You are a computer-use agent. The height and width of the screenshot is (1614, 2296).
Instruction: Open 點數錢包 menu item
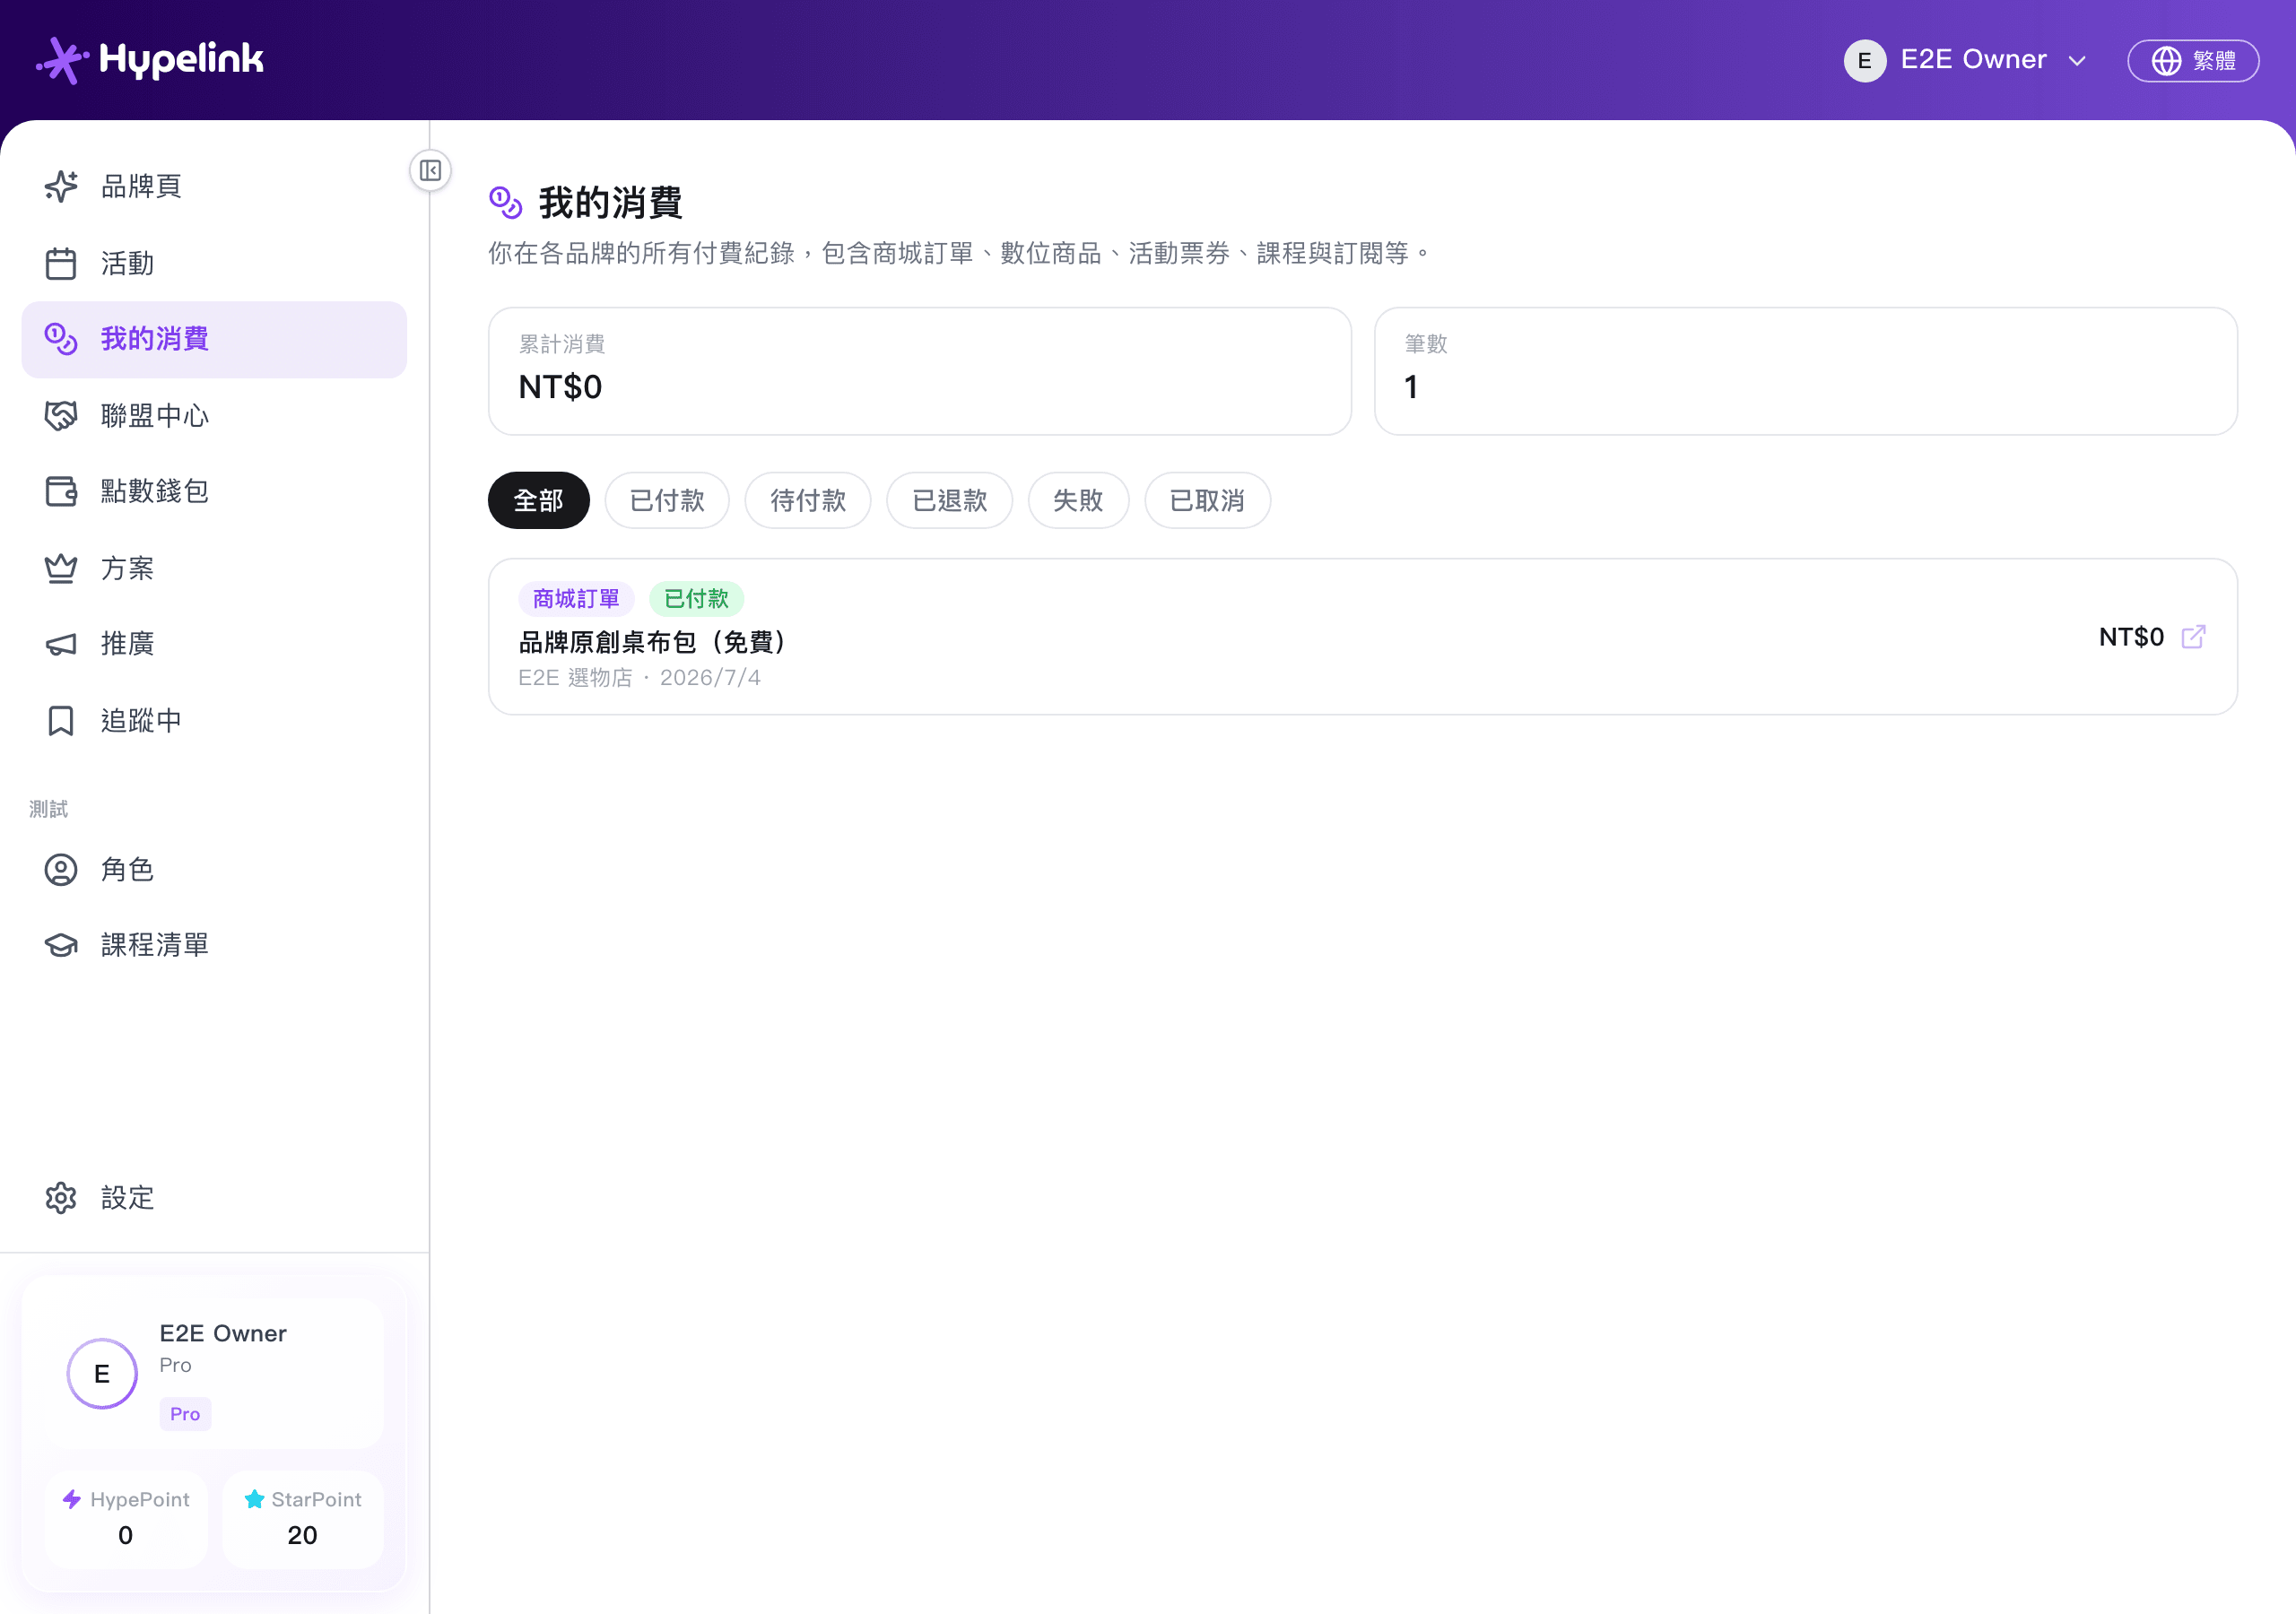[214, 491]
